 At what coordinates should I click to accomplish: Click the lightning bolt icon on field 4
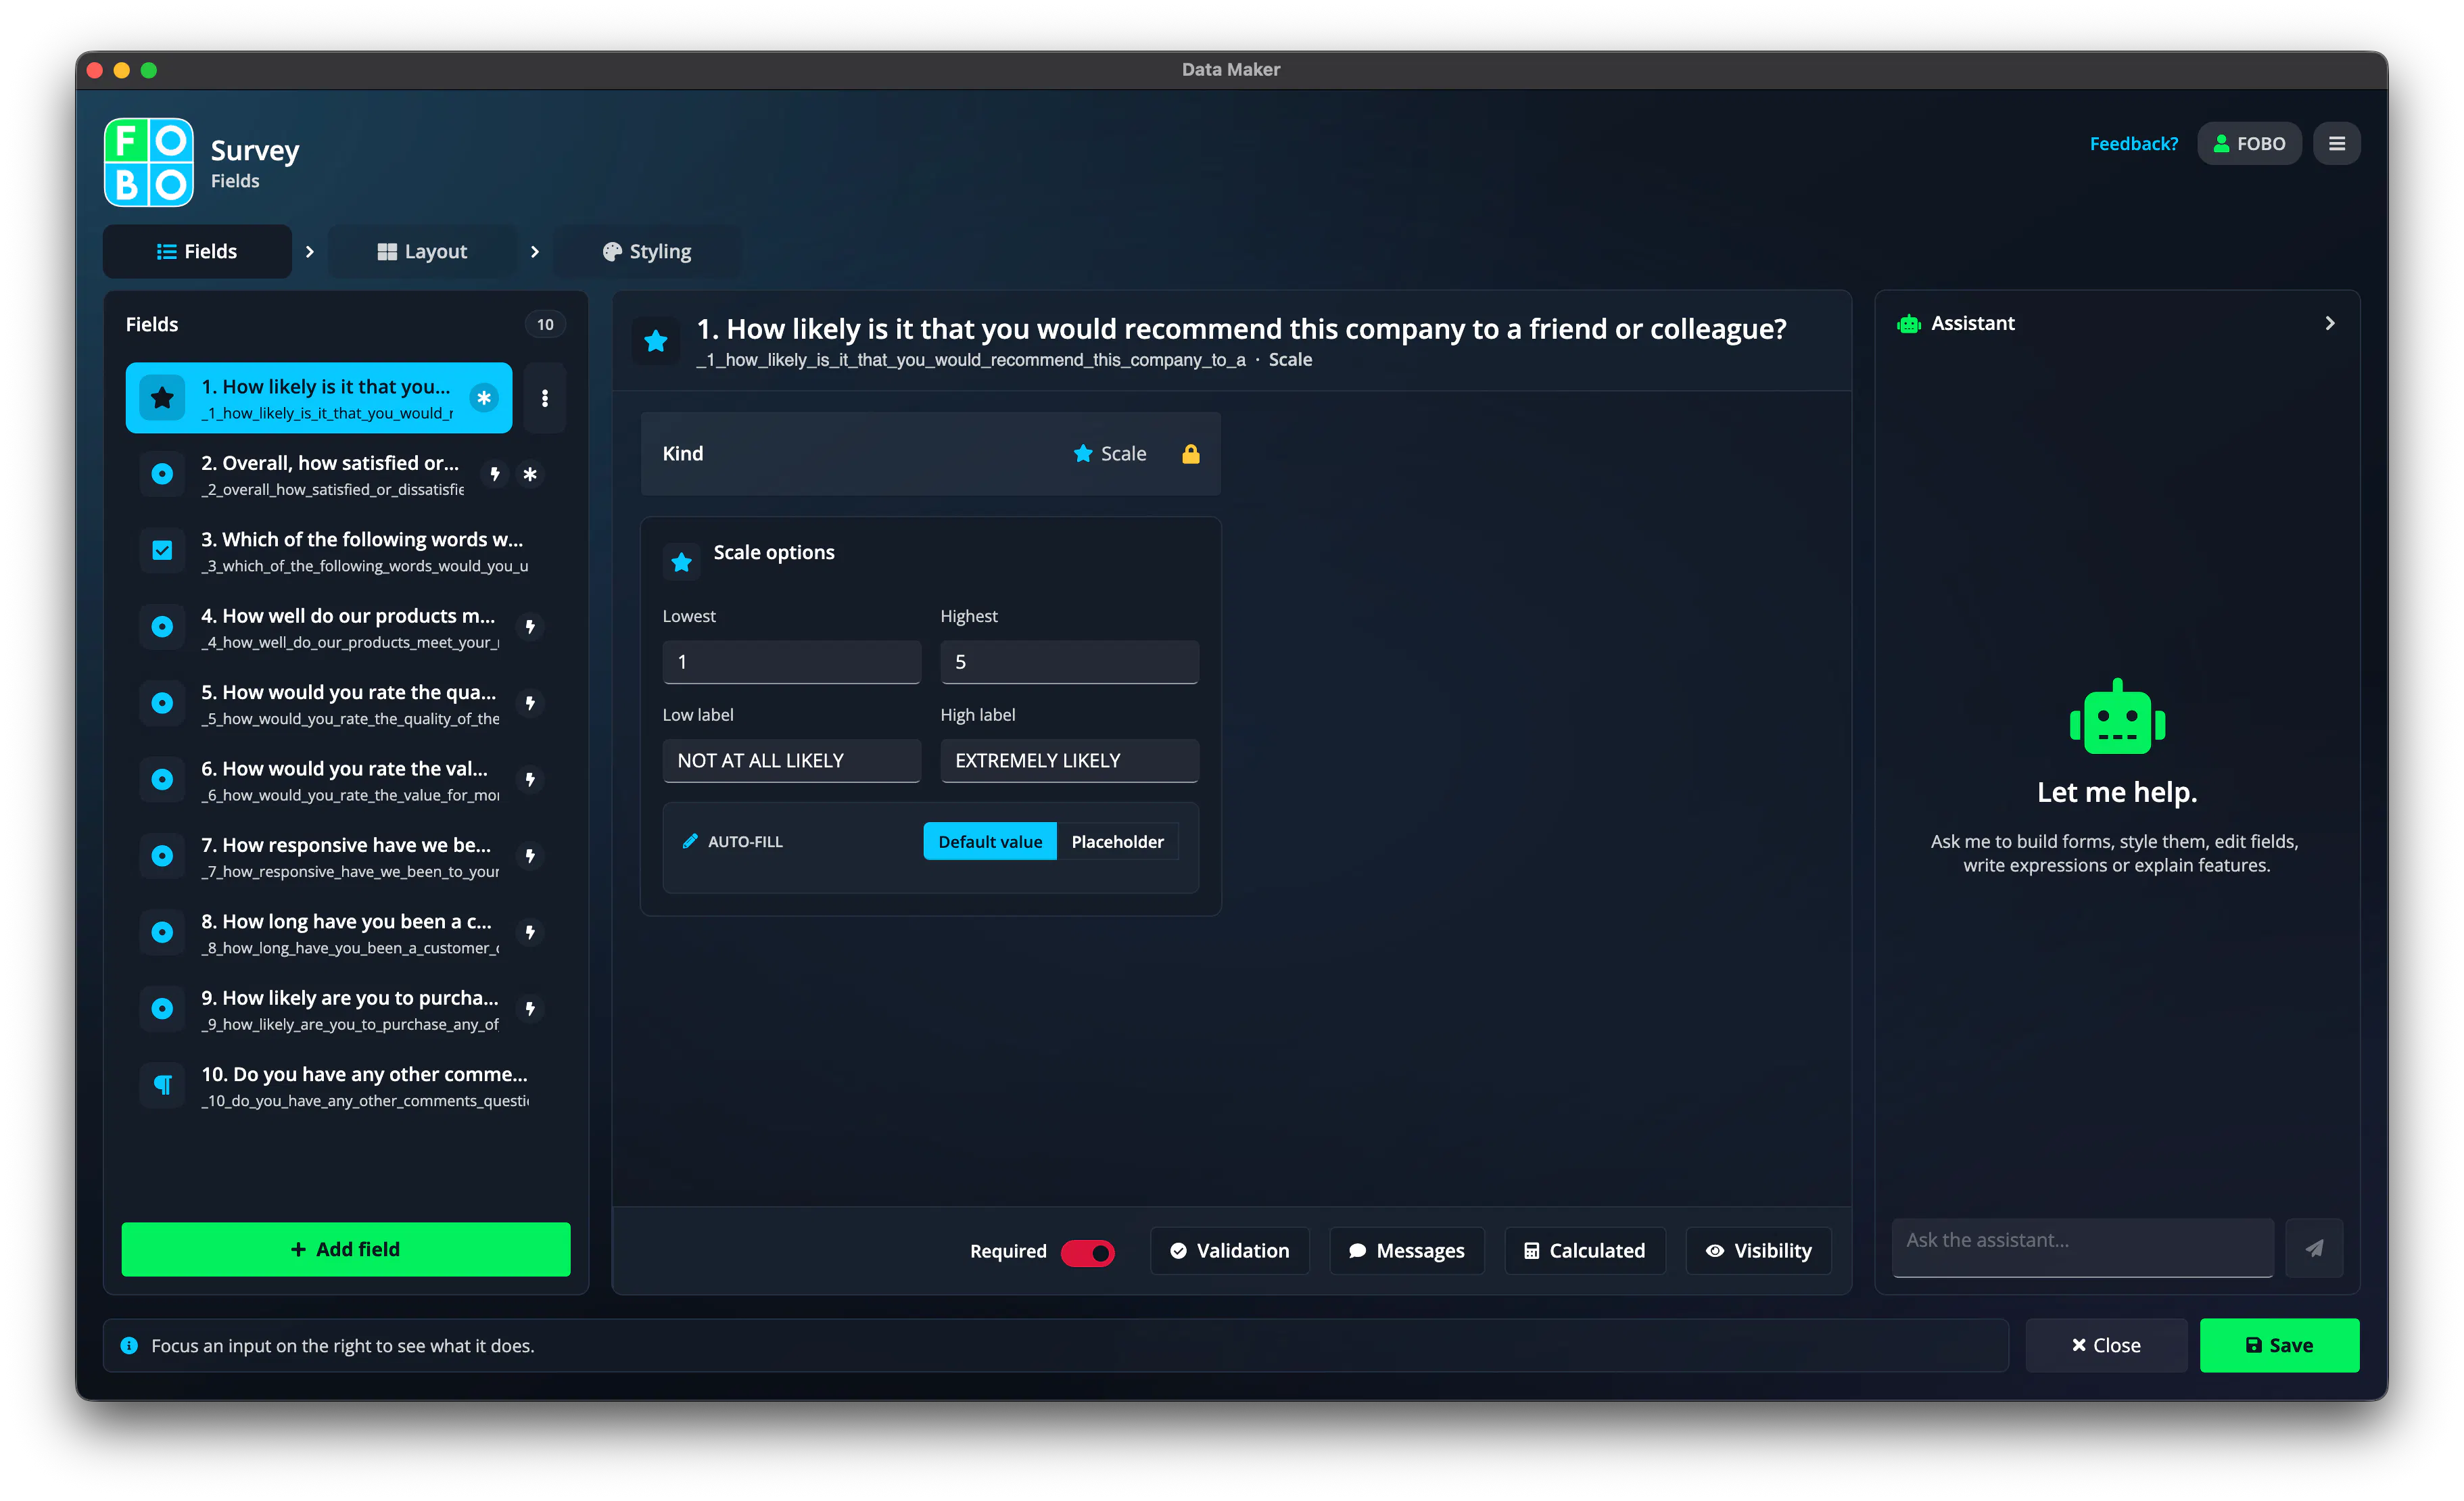click(530, 627)
